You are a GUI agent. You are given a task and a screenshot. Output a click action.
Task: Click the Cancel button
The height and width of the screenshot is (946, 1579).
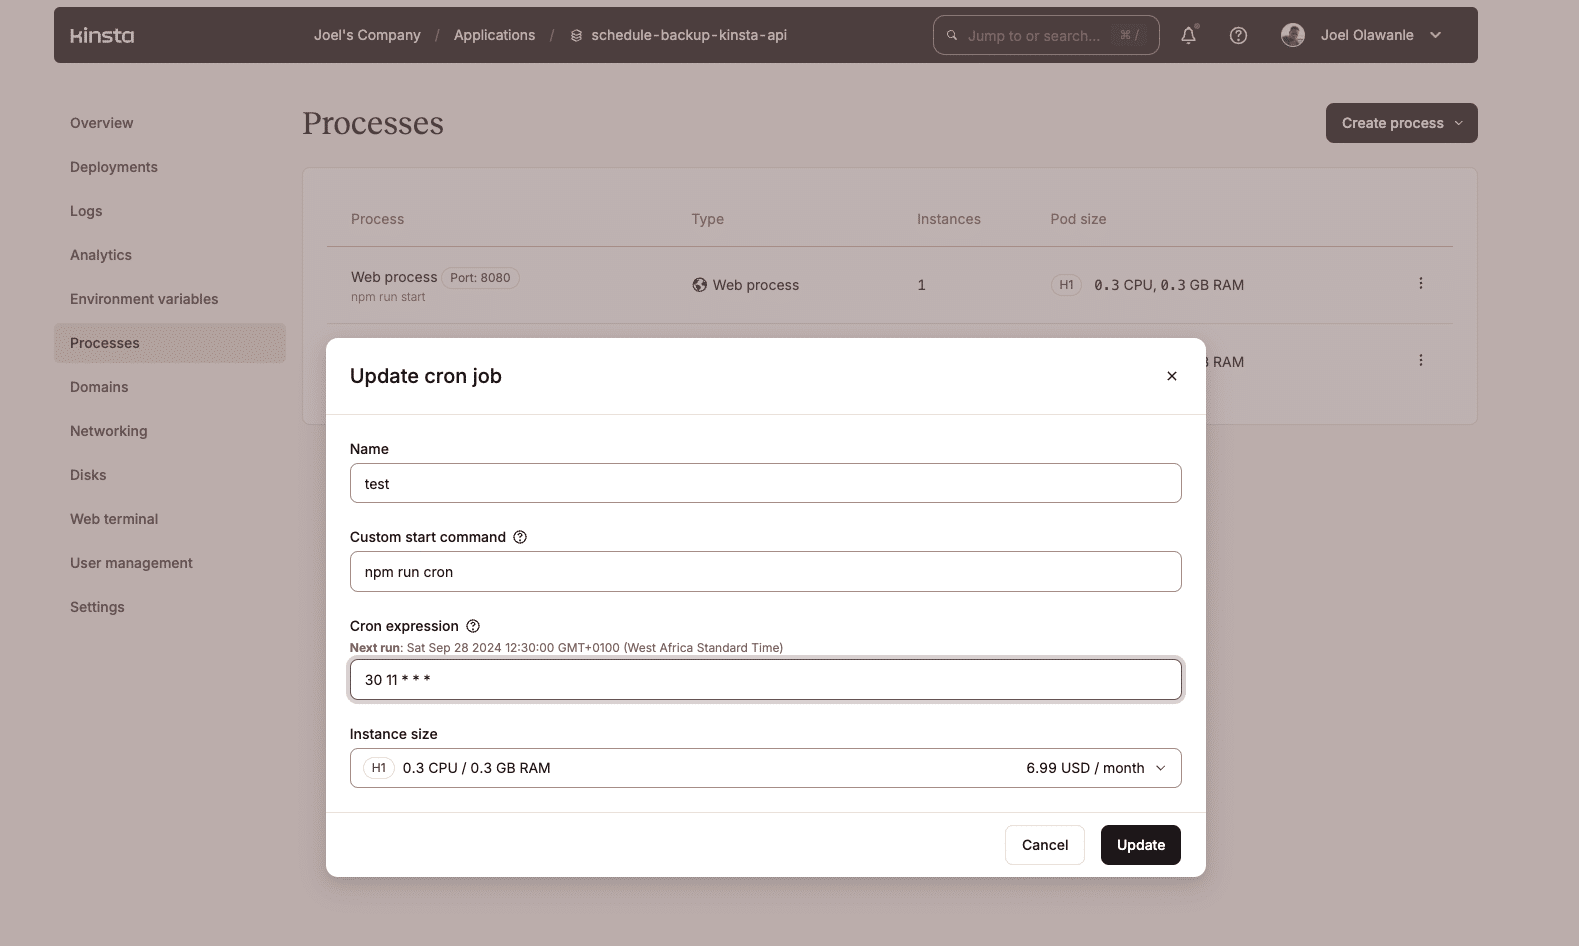coord(1045,845)
